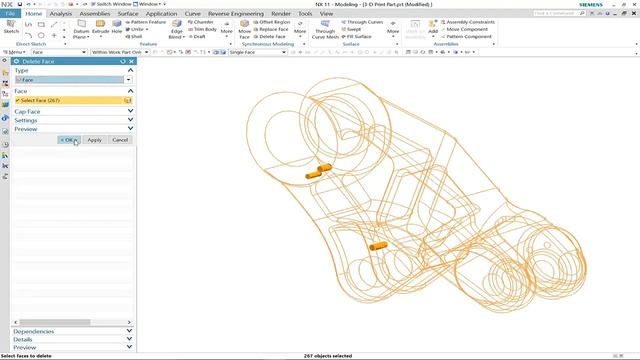Viewport: 640px width, 360px height.
Task: Activate the Draft command
Action: 197,36
